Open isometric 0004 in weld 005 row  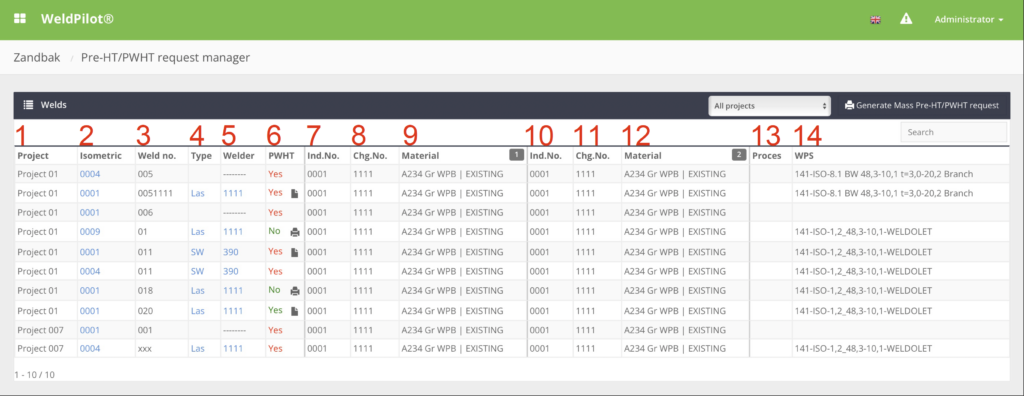[90, 174]
